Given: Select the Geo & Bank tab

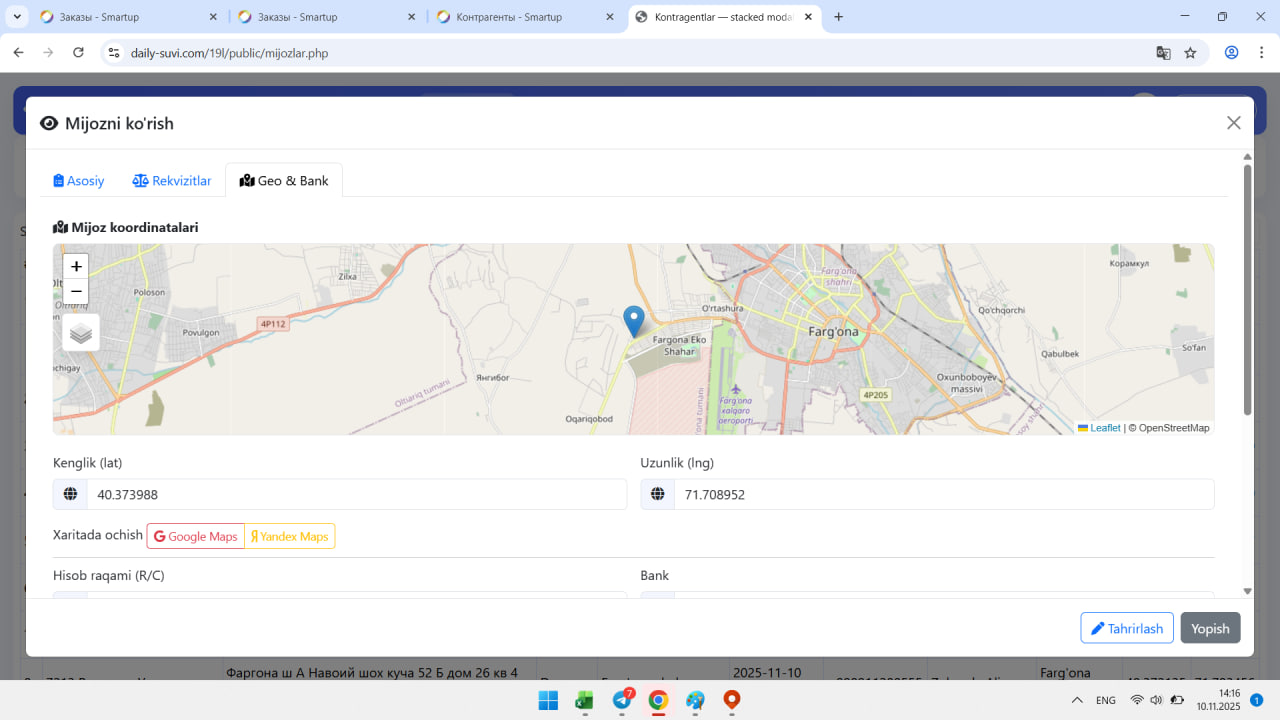Looking at the screenshot, I should (284, 181).
